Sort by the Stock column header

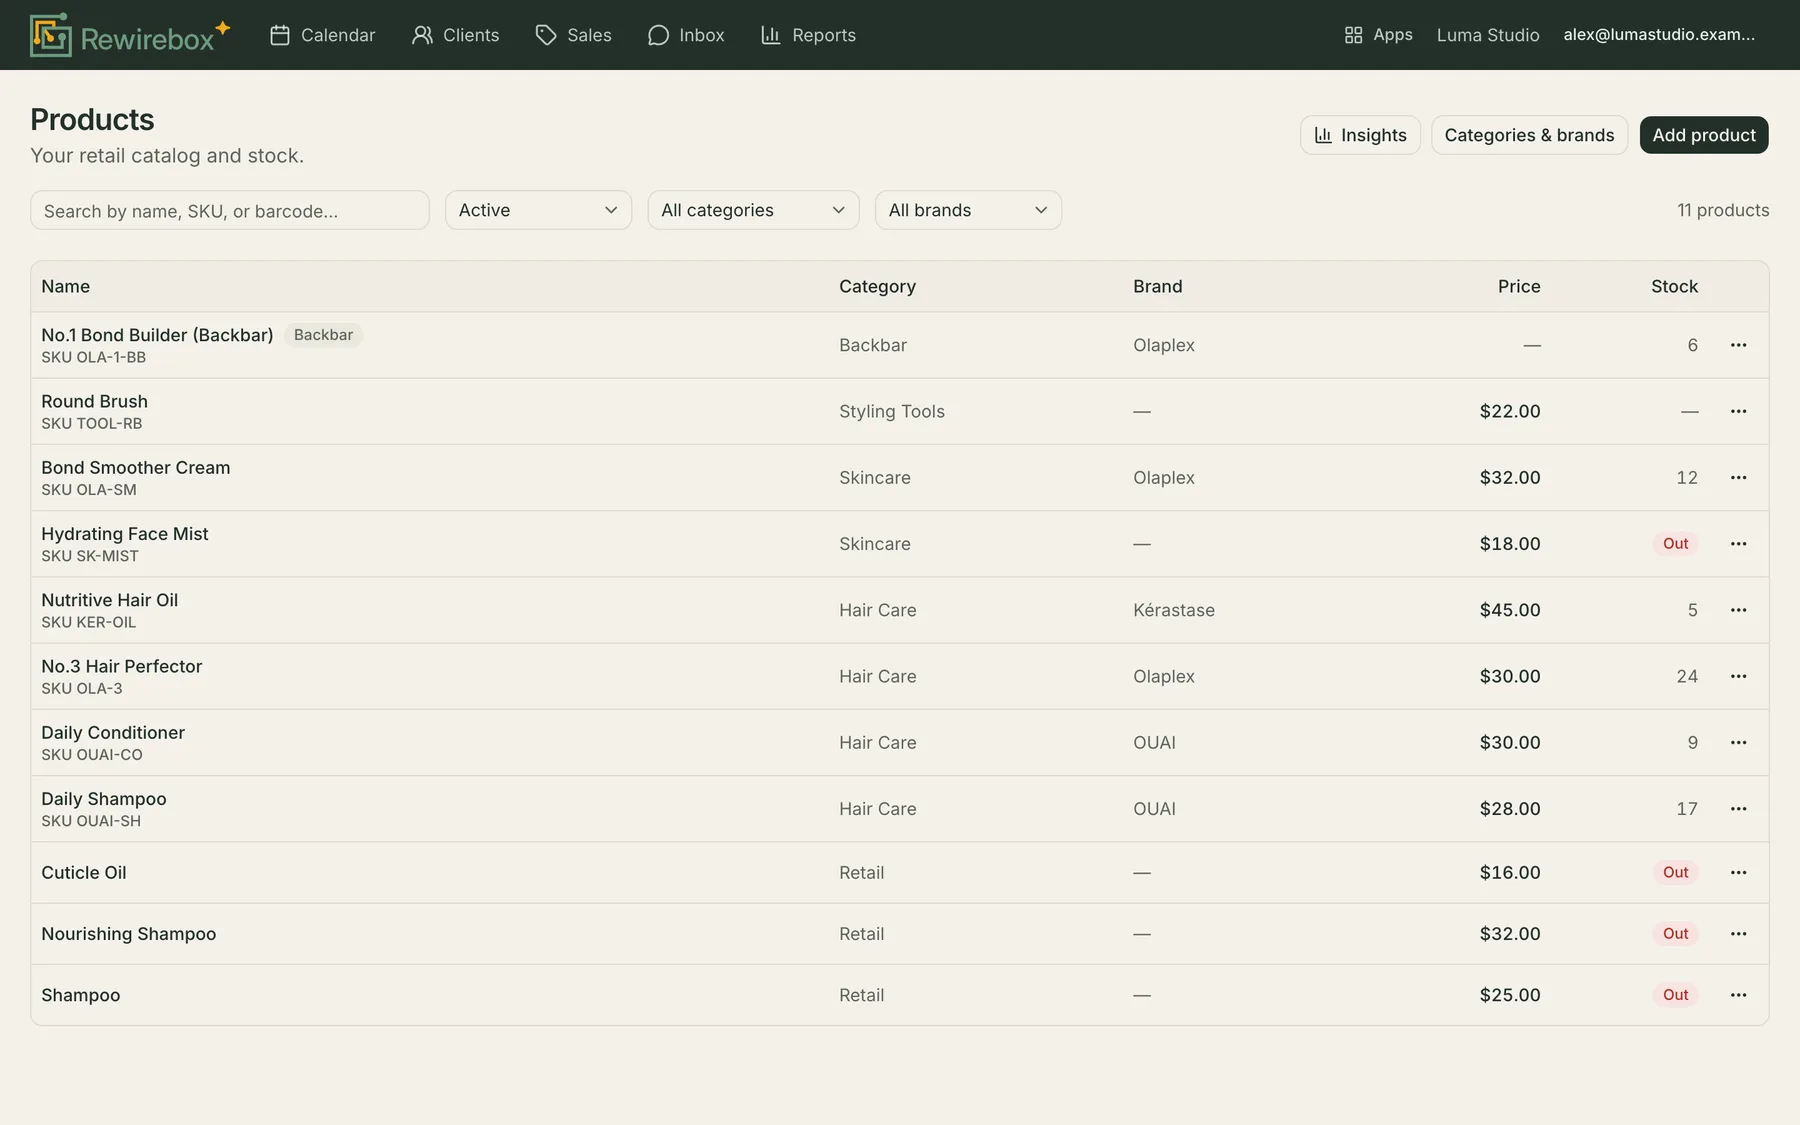1675,286
